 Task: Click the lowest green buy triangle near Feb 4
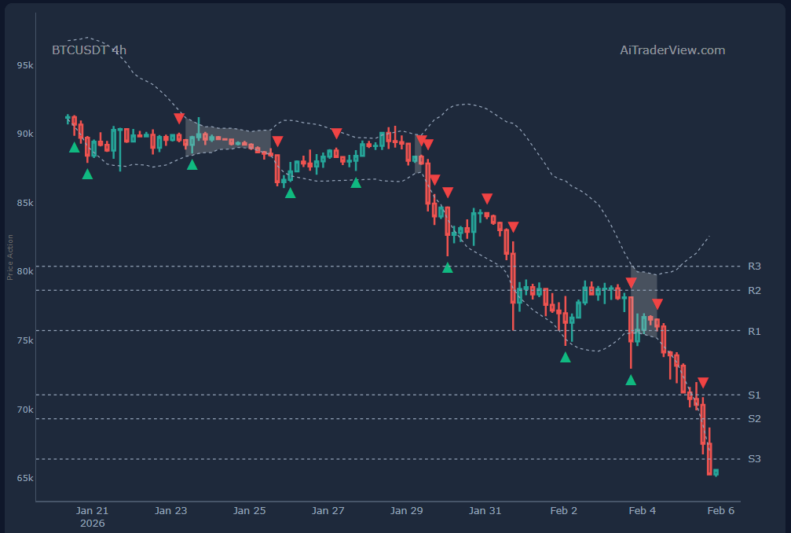click(631, 379)
